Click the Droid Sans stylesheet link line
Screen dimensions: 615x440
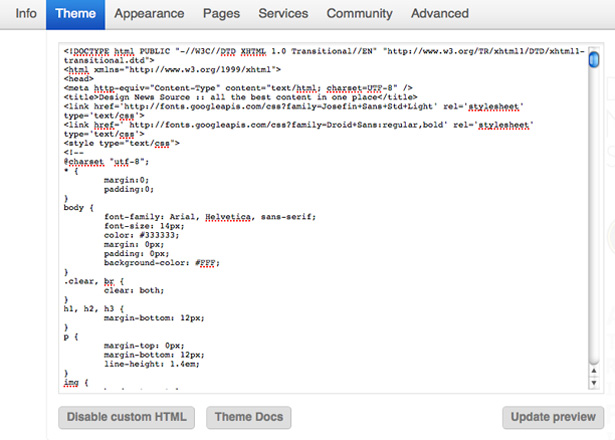298,129
